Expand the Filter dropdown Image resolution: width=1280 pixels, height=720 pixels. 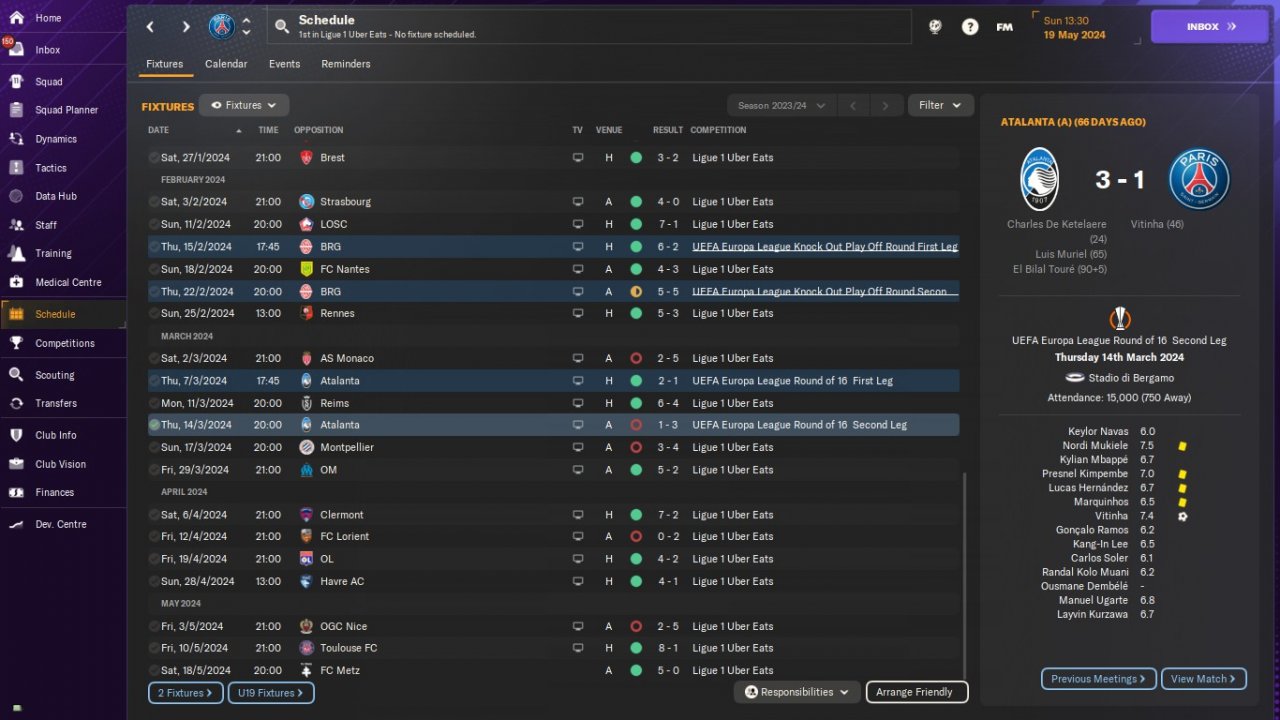click(940, 105)
